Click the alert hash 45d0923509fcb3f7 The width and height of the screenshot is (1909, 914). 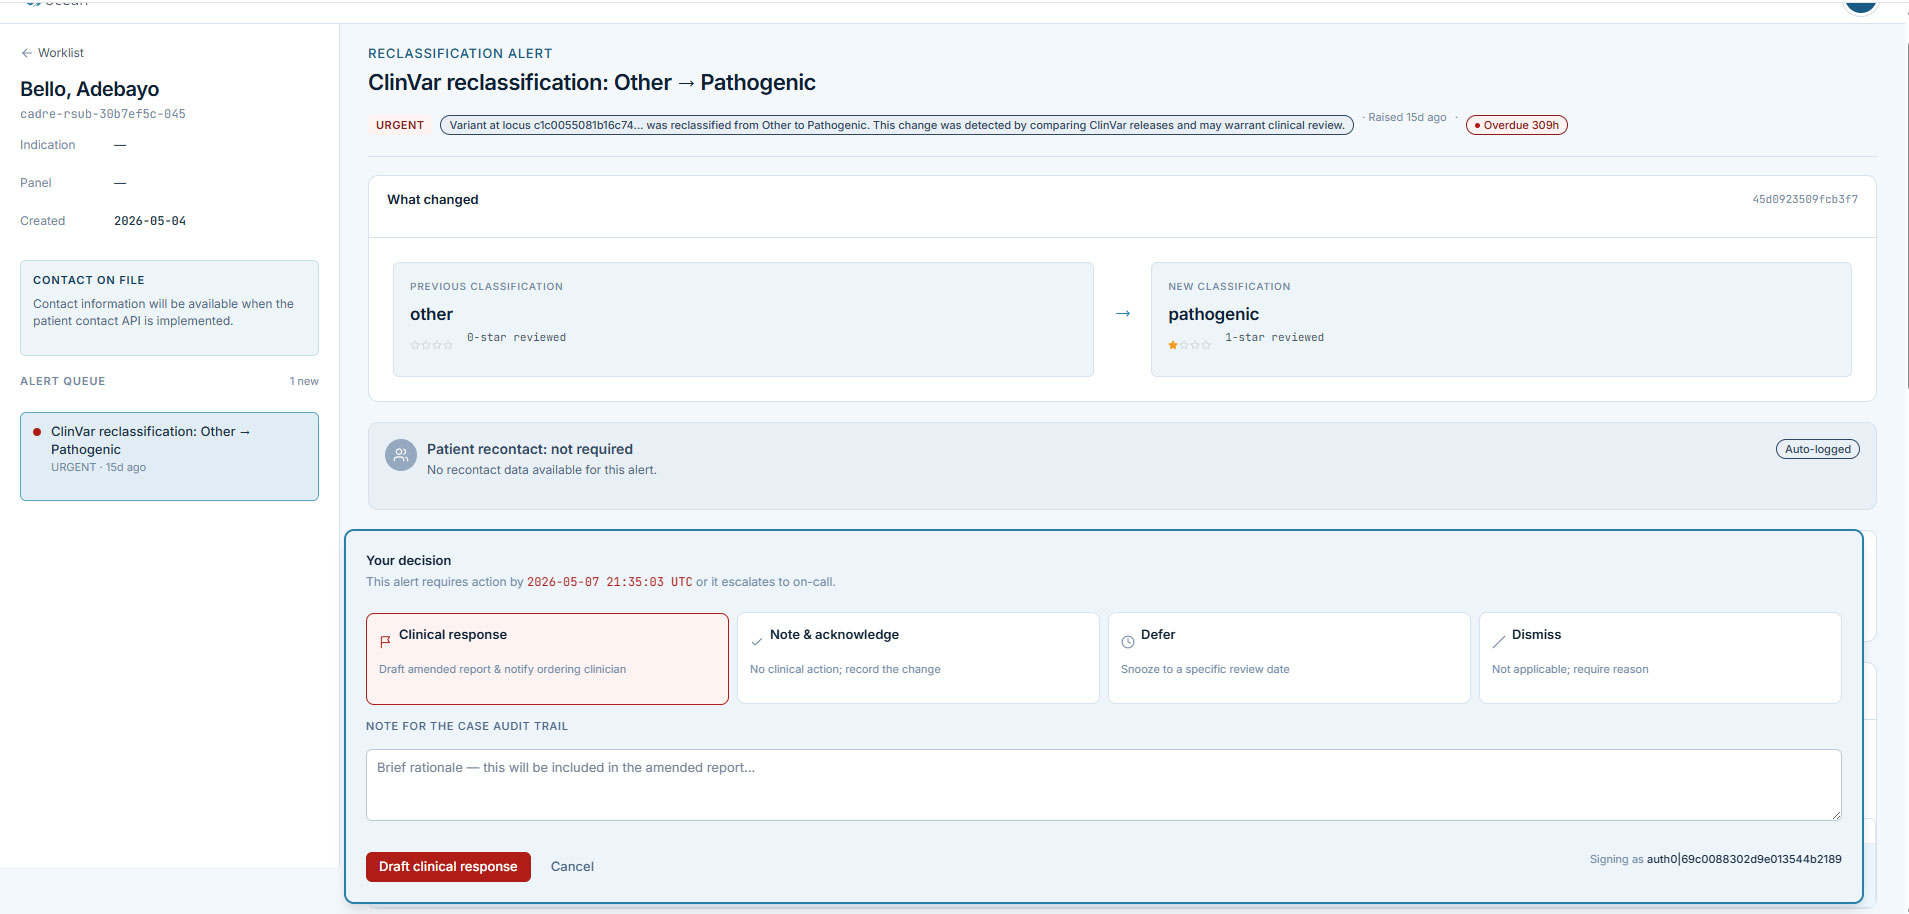(1805, 199)
